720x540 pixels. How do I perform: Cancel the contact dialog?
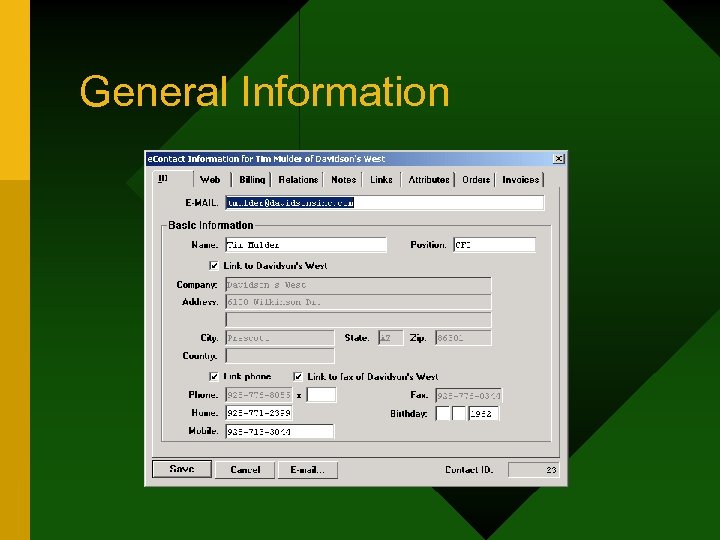(x=245, y=470)
